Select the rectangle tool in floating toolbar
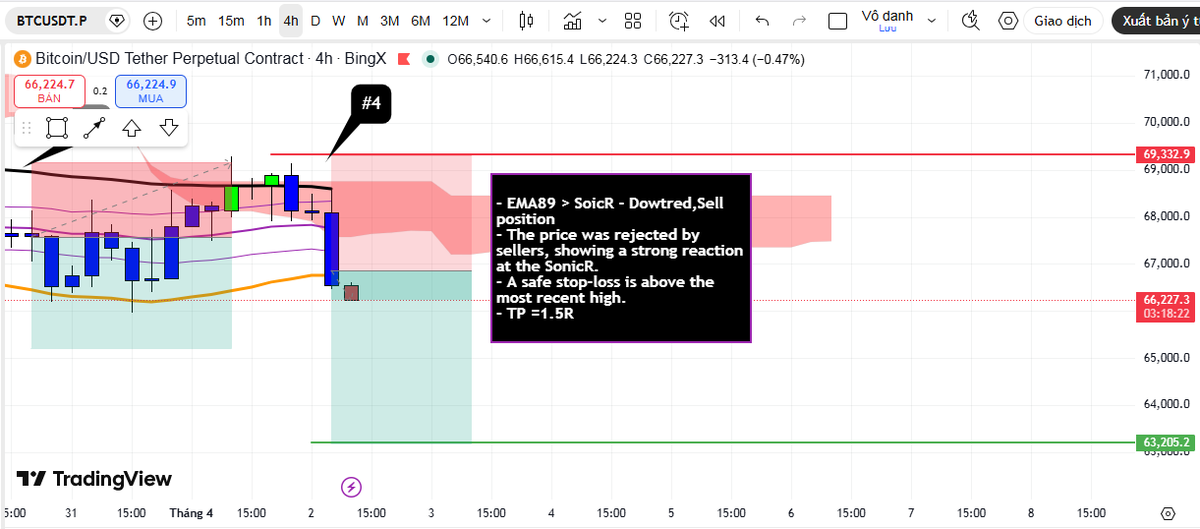The height and width of the screenshot is (529, 1200). tap(57, 127)
